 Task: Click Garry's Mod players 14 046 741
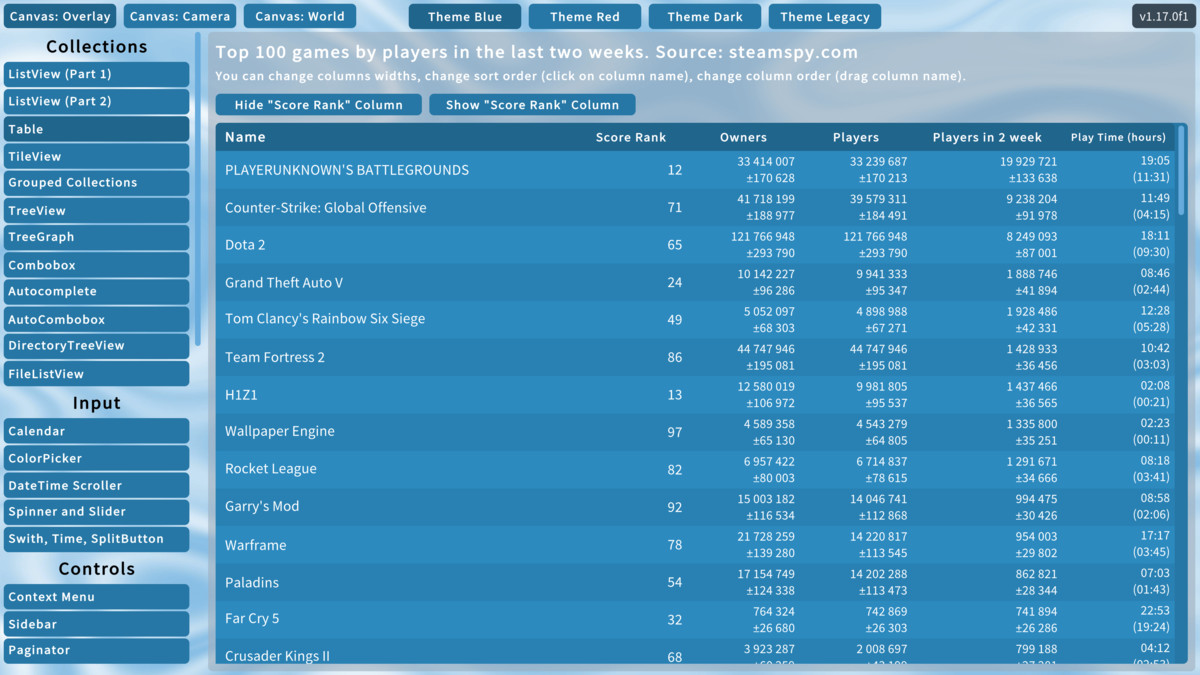coord(879,499)
